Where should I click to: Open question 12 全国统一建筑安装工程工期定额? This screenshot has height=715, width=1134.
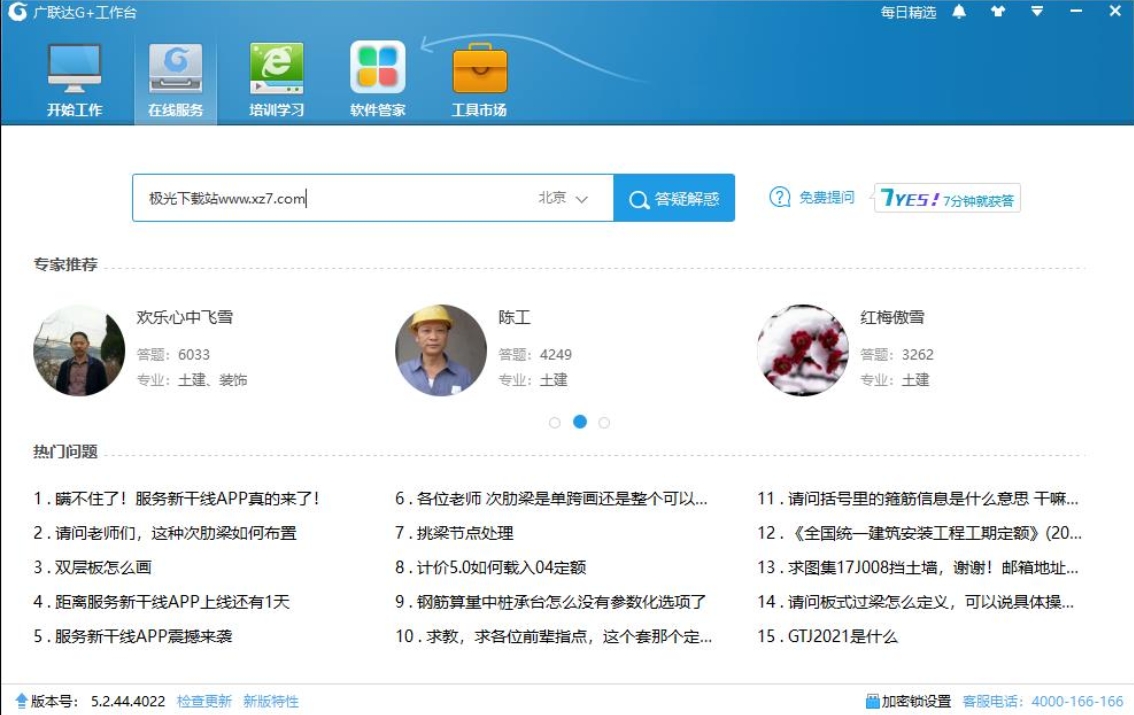(920, 533)
